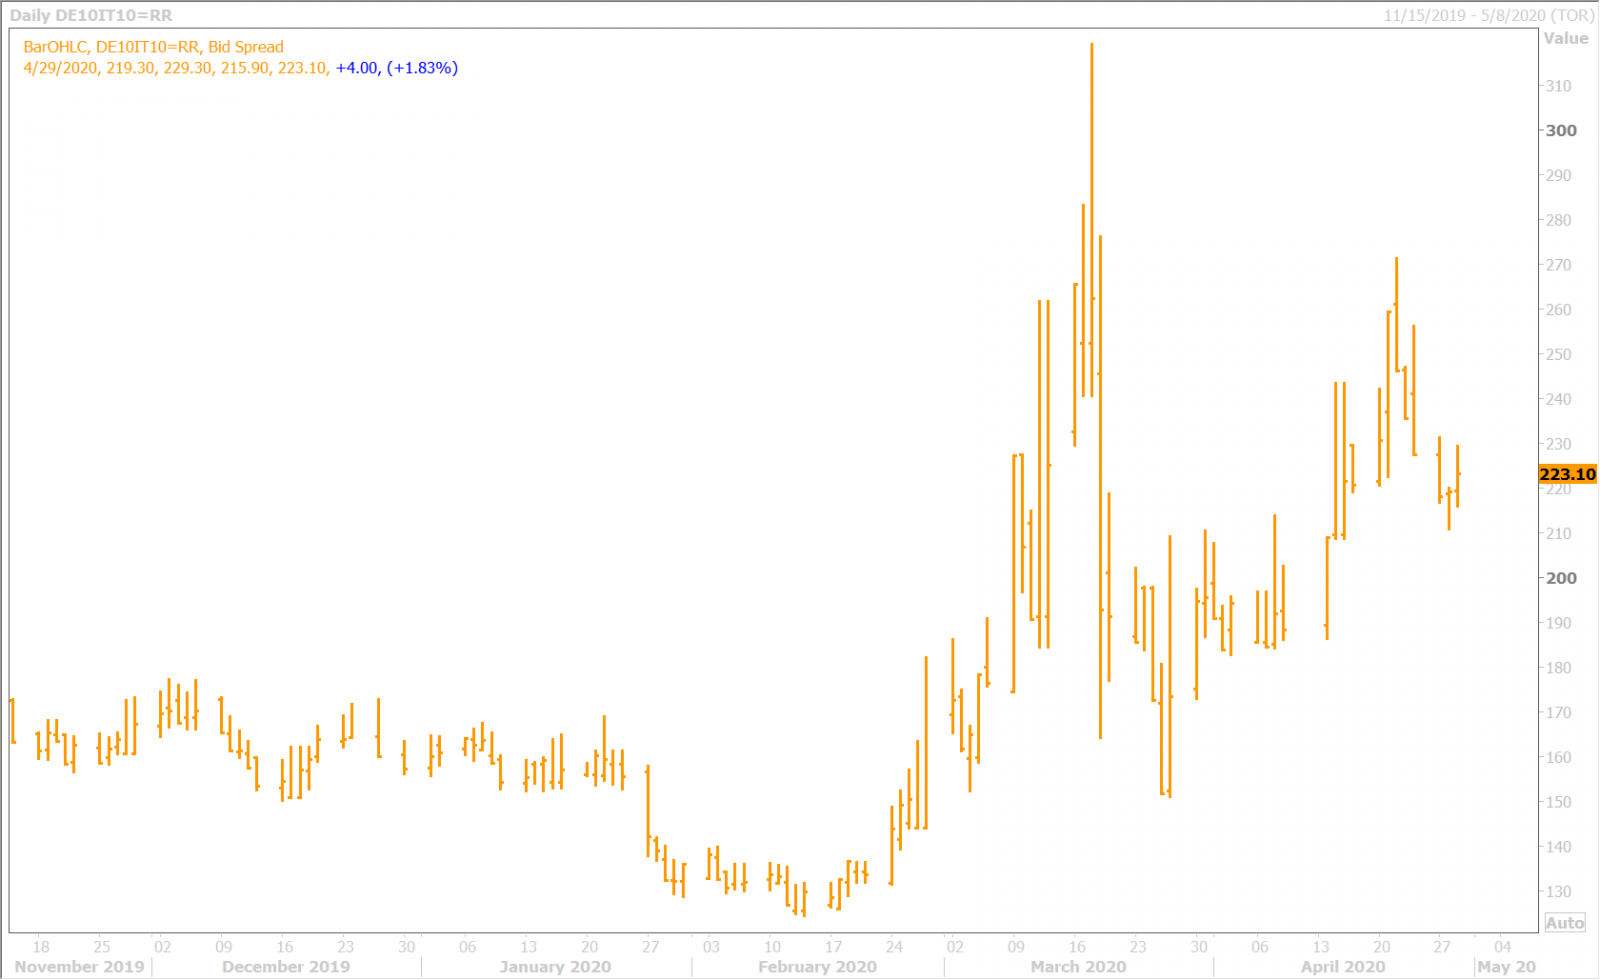Click the 300 label on the value axis
The width and height of the screenshot is (1600, 980).
click(x=1561, y=130)
